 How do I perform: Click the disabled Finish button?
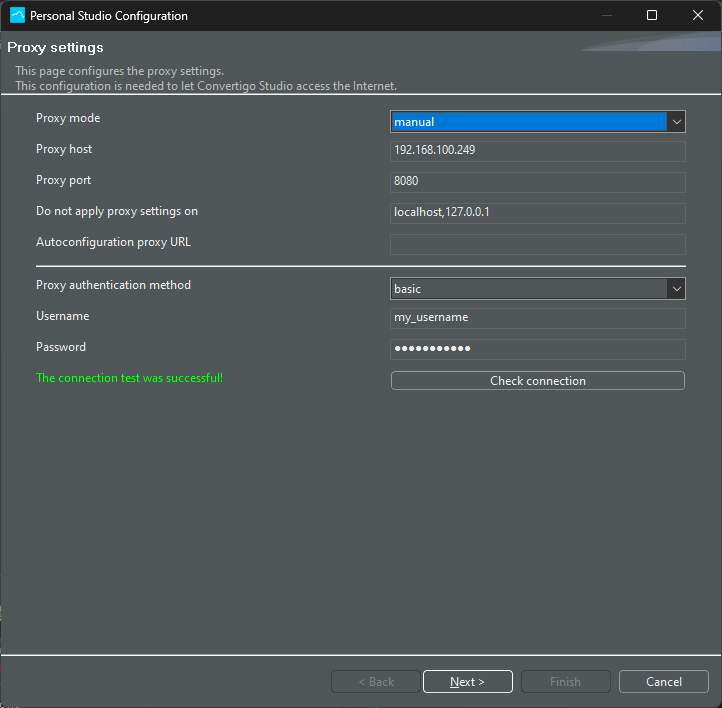pos(565,682)
